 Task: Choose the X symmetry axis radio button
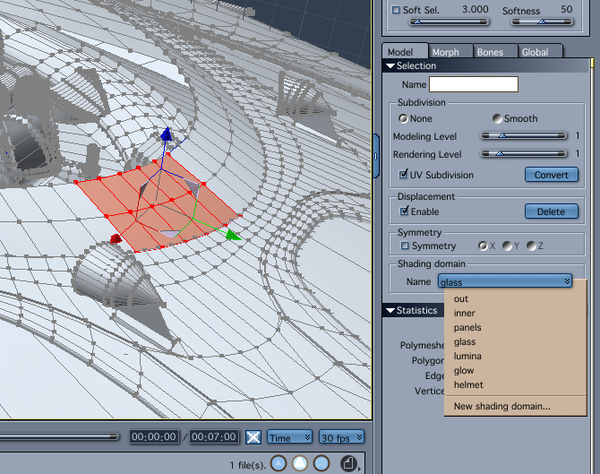[x=483, y=246]
